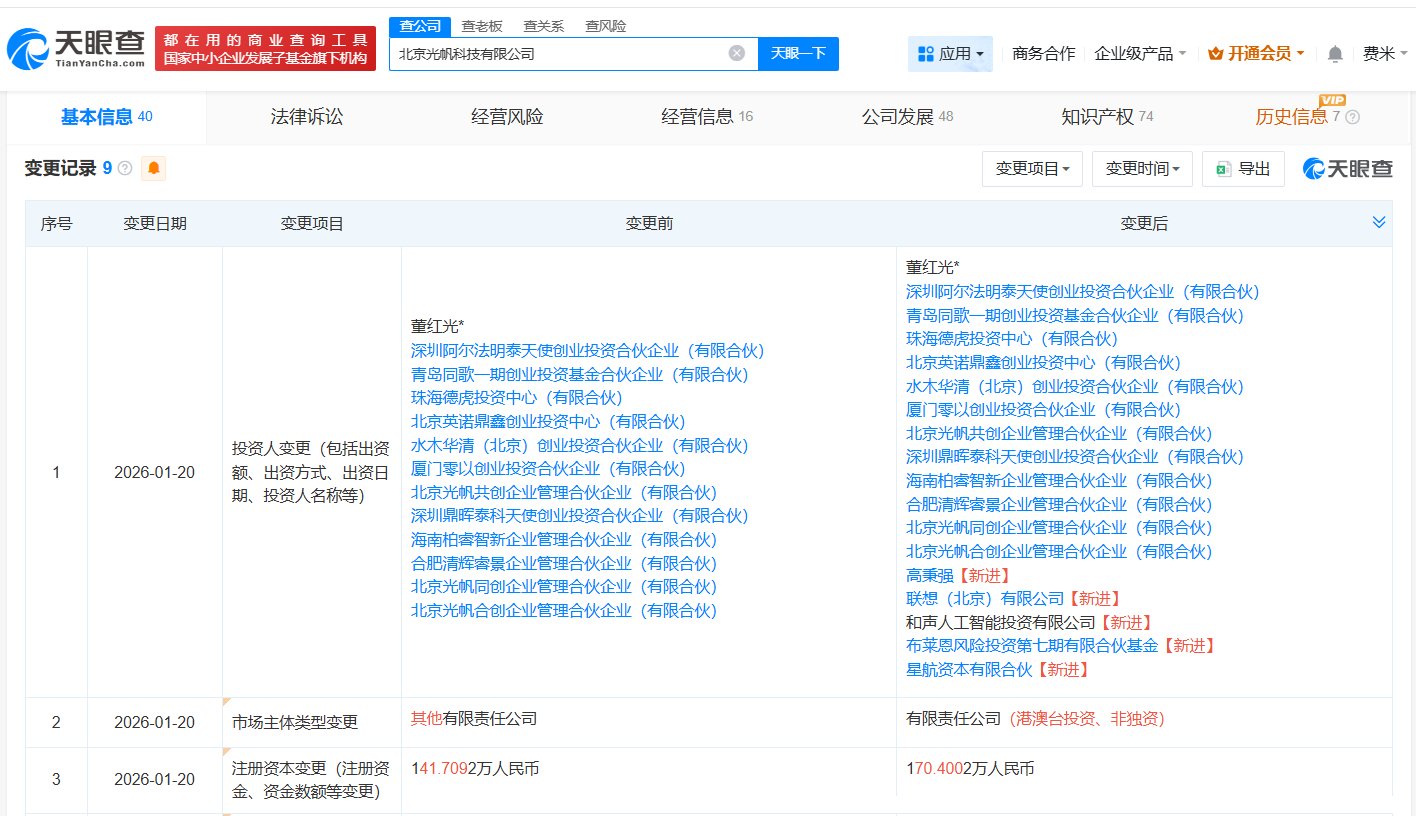
Task: Open the 费米 account dropdown
Action: 1385,54
